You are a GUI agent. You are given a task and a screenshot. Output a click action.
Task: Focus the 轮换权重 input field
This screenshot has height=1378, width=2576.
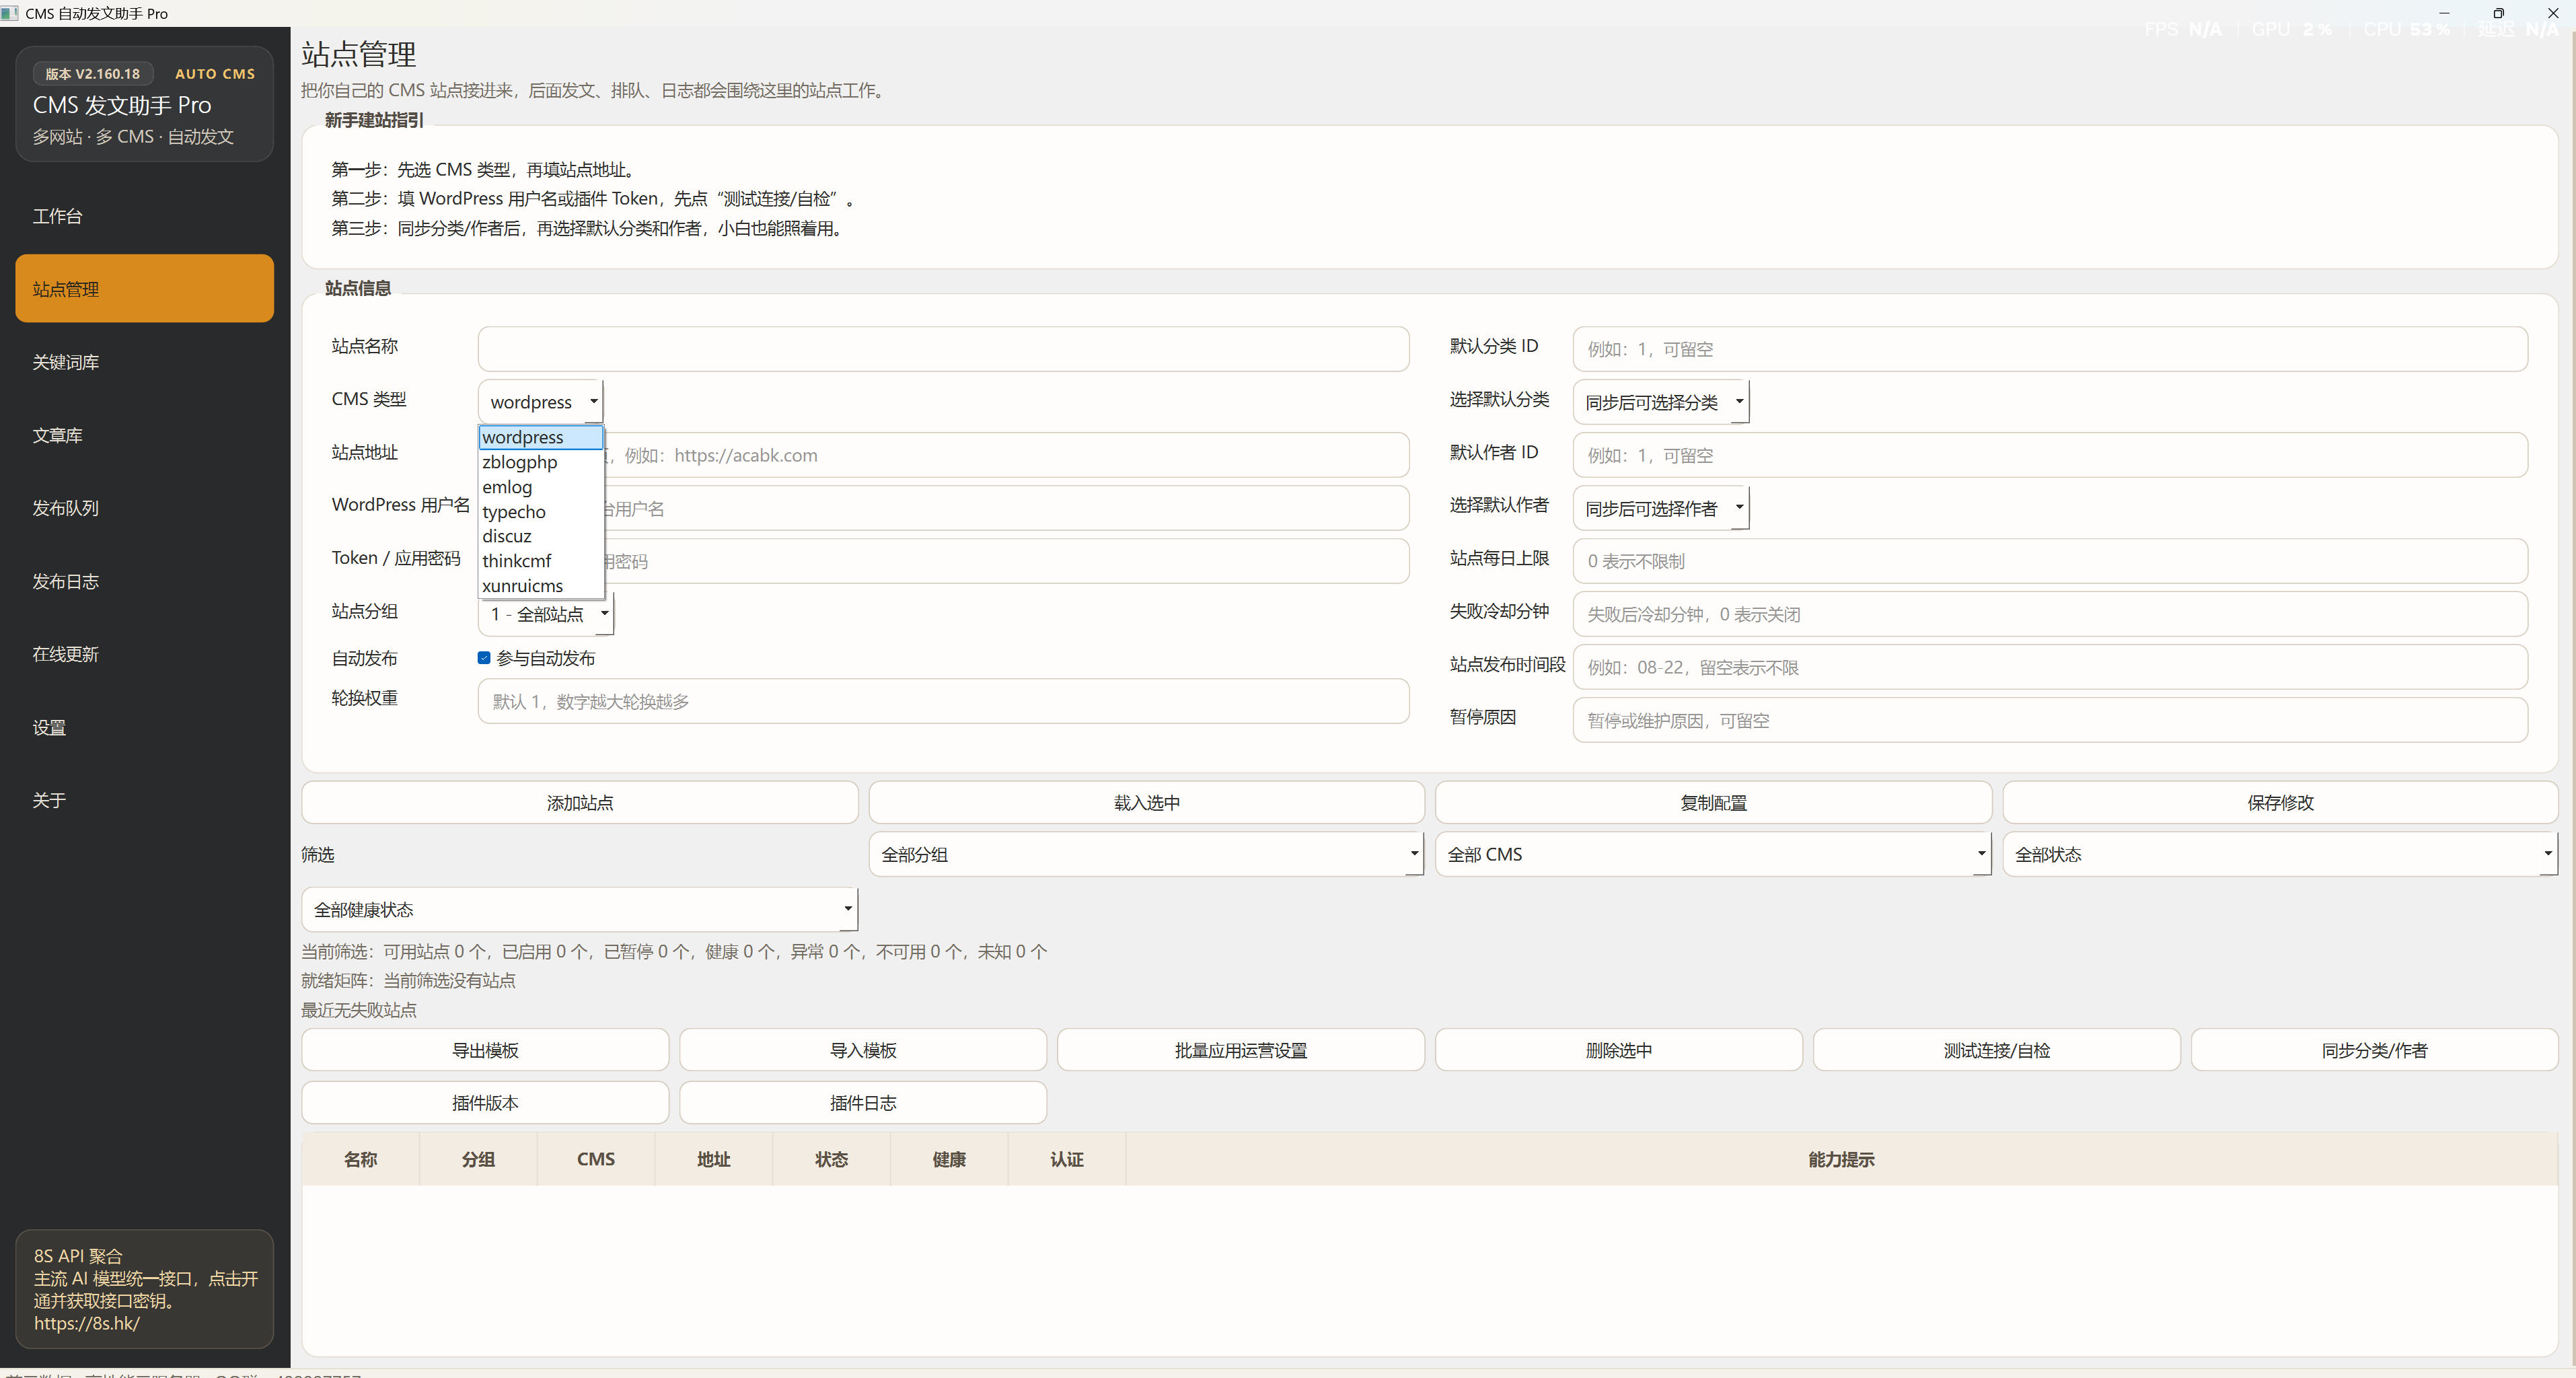click(x=943, y=701)
